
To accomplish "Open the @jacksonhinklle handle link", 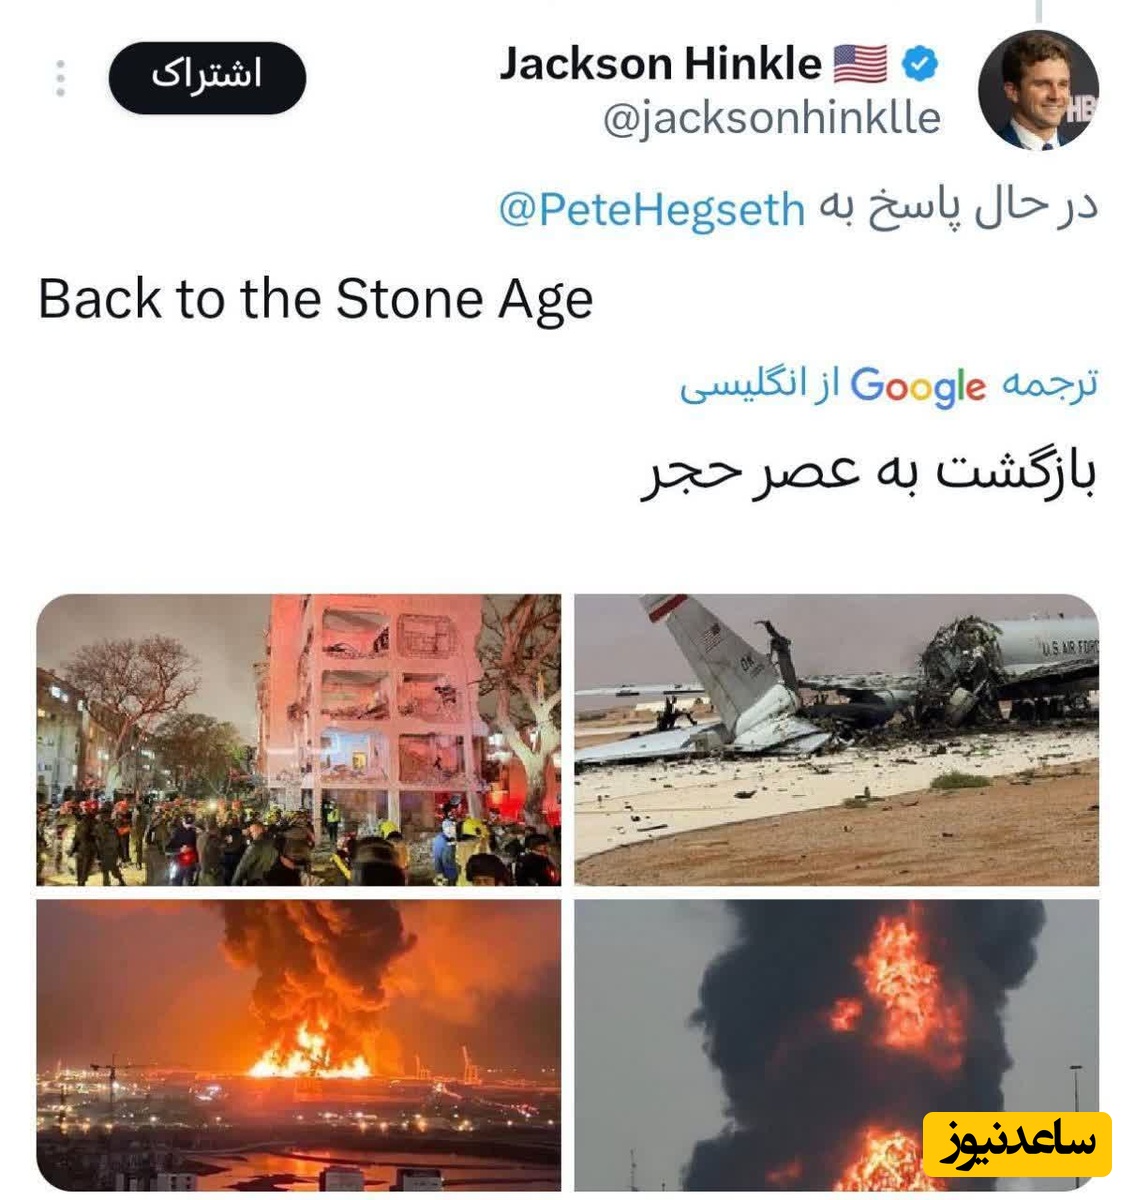I will click(771, 118).
